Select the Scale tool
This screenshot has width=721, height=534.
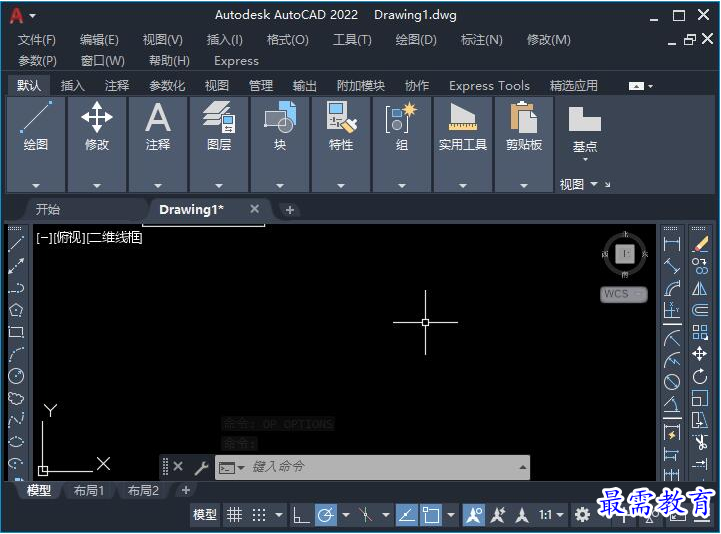(700, 398)
